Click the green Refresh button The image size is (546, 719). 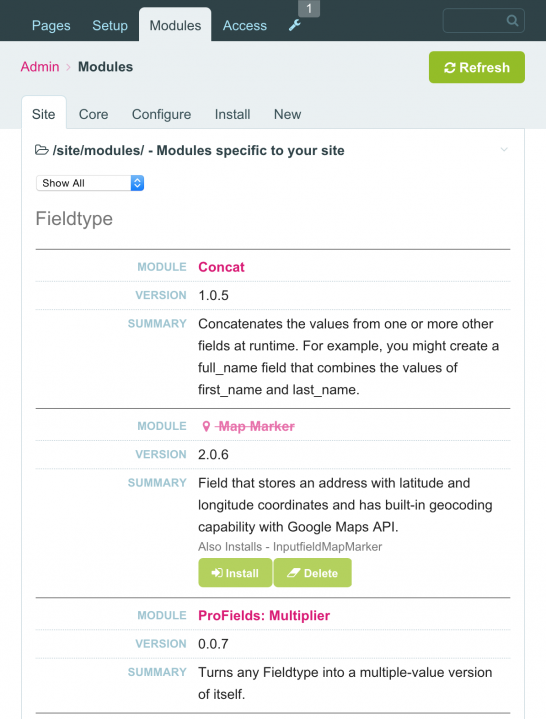477,67
